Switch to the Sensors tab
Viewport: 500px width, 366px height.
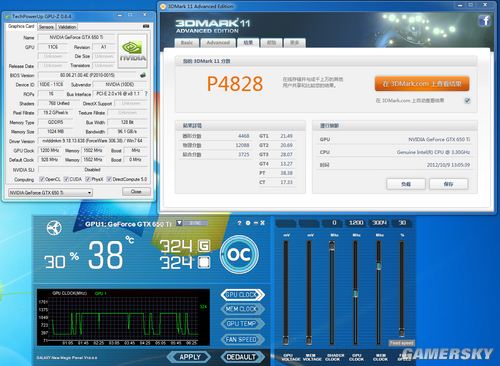[46, 27]
